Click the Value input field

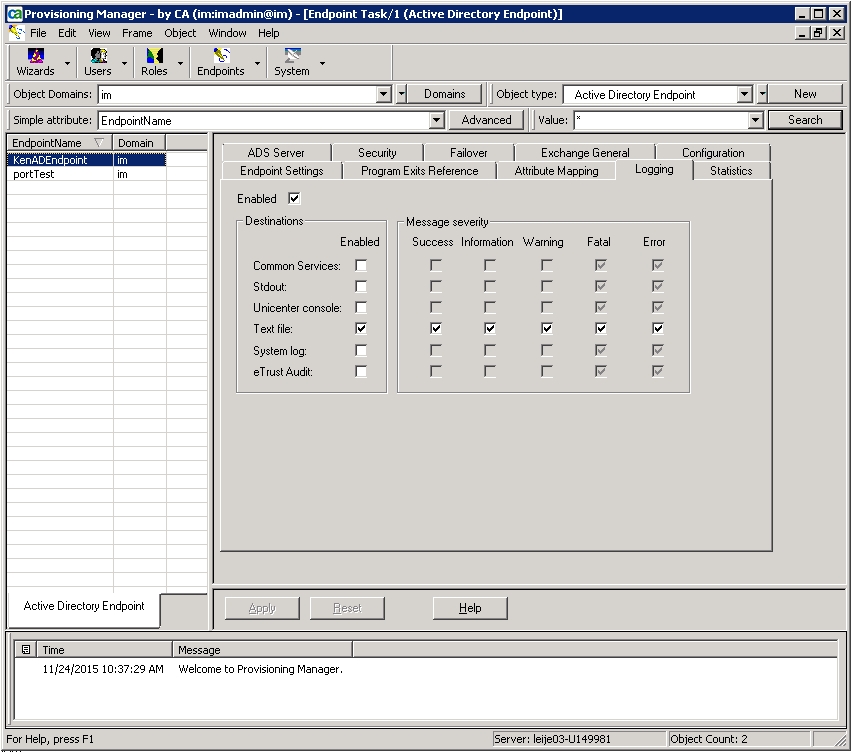(660, 121)
